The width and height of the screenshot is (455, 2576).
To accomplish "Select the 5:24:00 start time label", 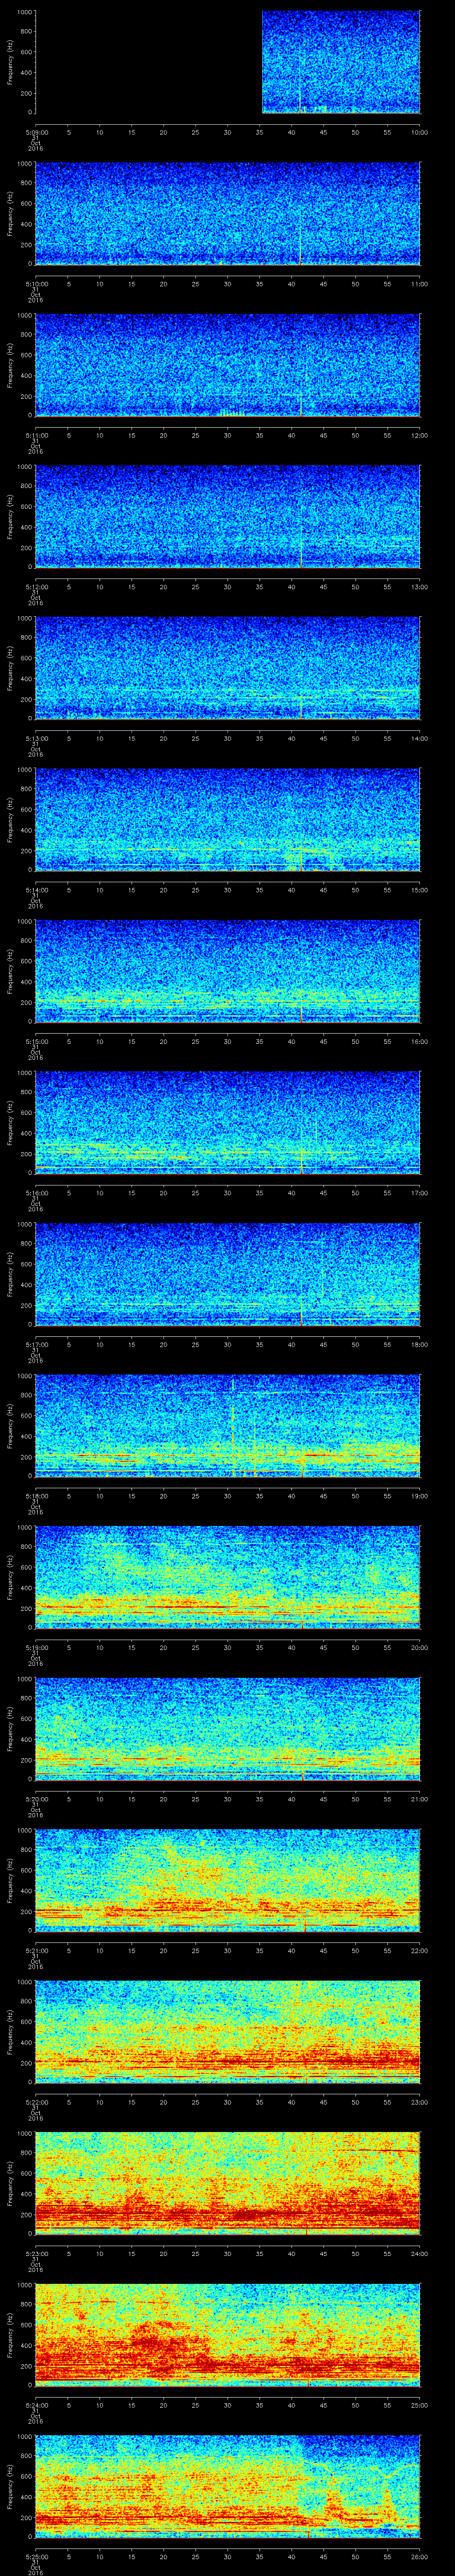I will click(36, 2405).
